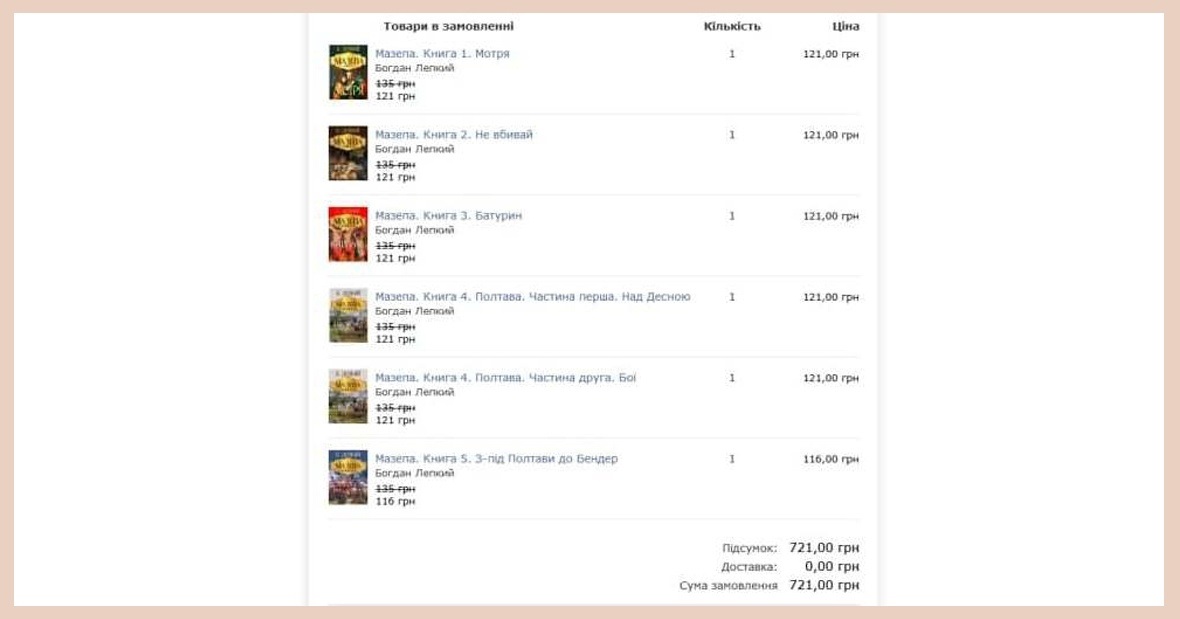Click the 116,00 грн price of Книга 5
This screenshot has width=1180, height=619.
pos(831,459)
